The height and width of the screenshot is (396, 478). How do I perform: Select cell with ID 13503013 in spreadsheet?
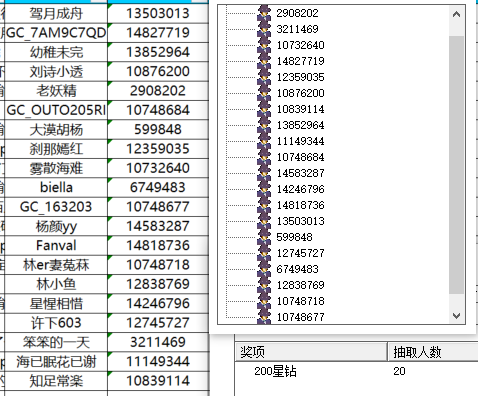point(158,13)
